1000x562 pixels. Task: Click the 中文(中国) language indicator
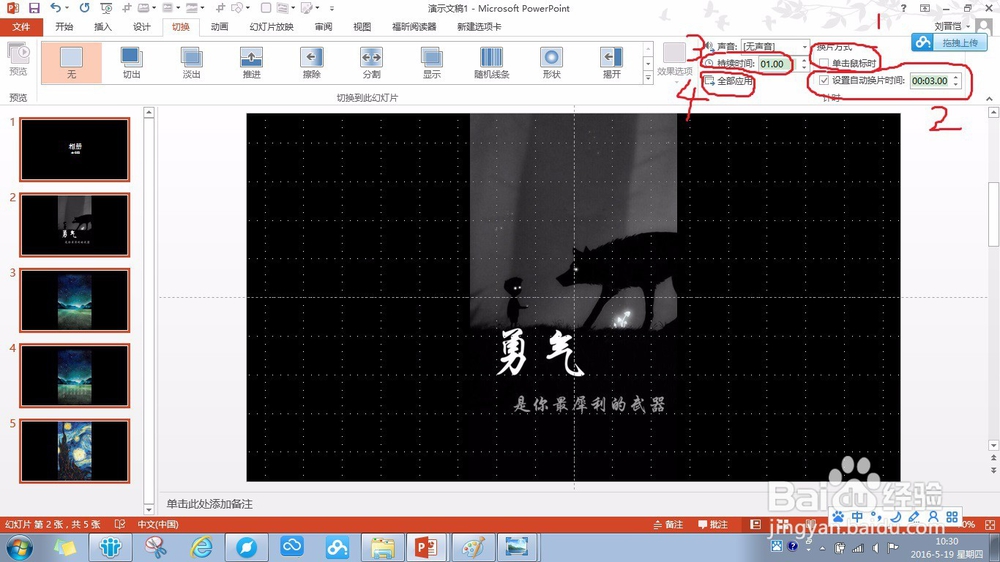point(158,524)
